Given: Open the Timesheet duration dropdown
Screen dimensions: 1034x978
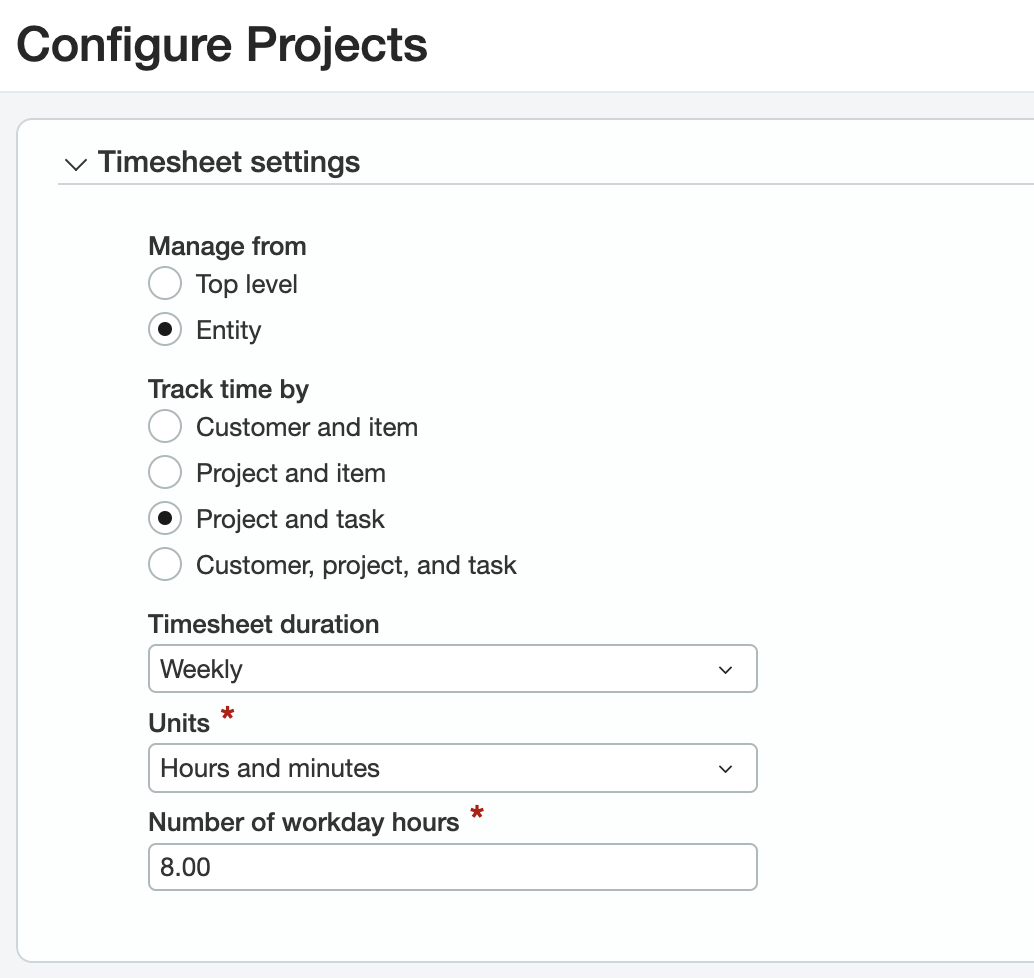Looking at the screenshot, I should (x=452, y=668).
